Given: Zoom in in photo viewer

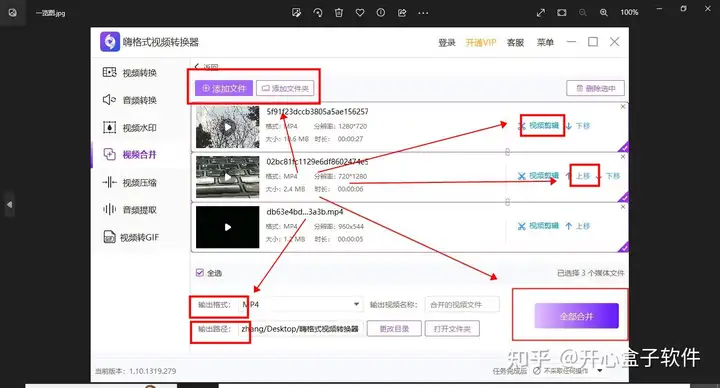Looking at the screenshot, I should click(x=604, y=12).
